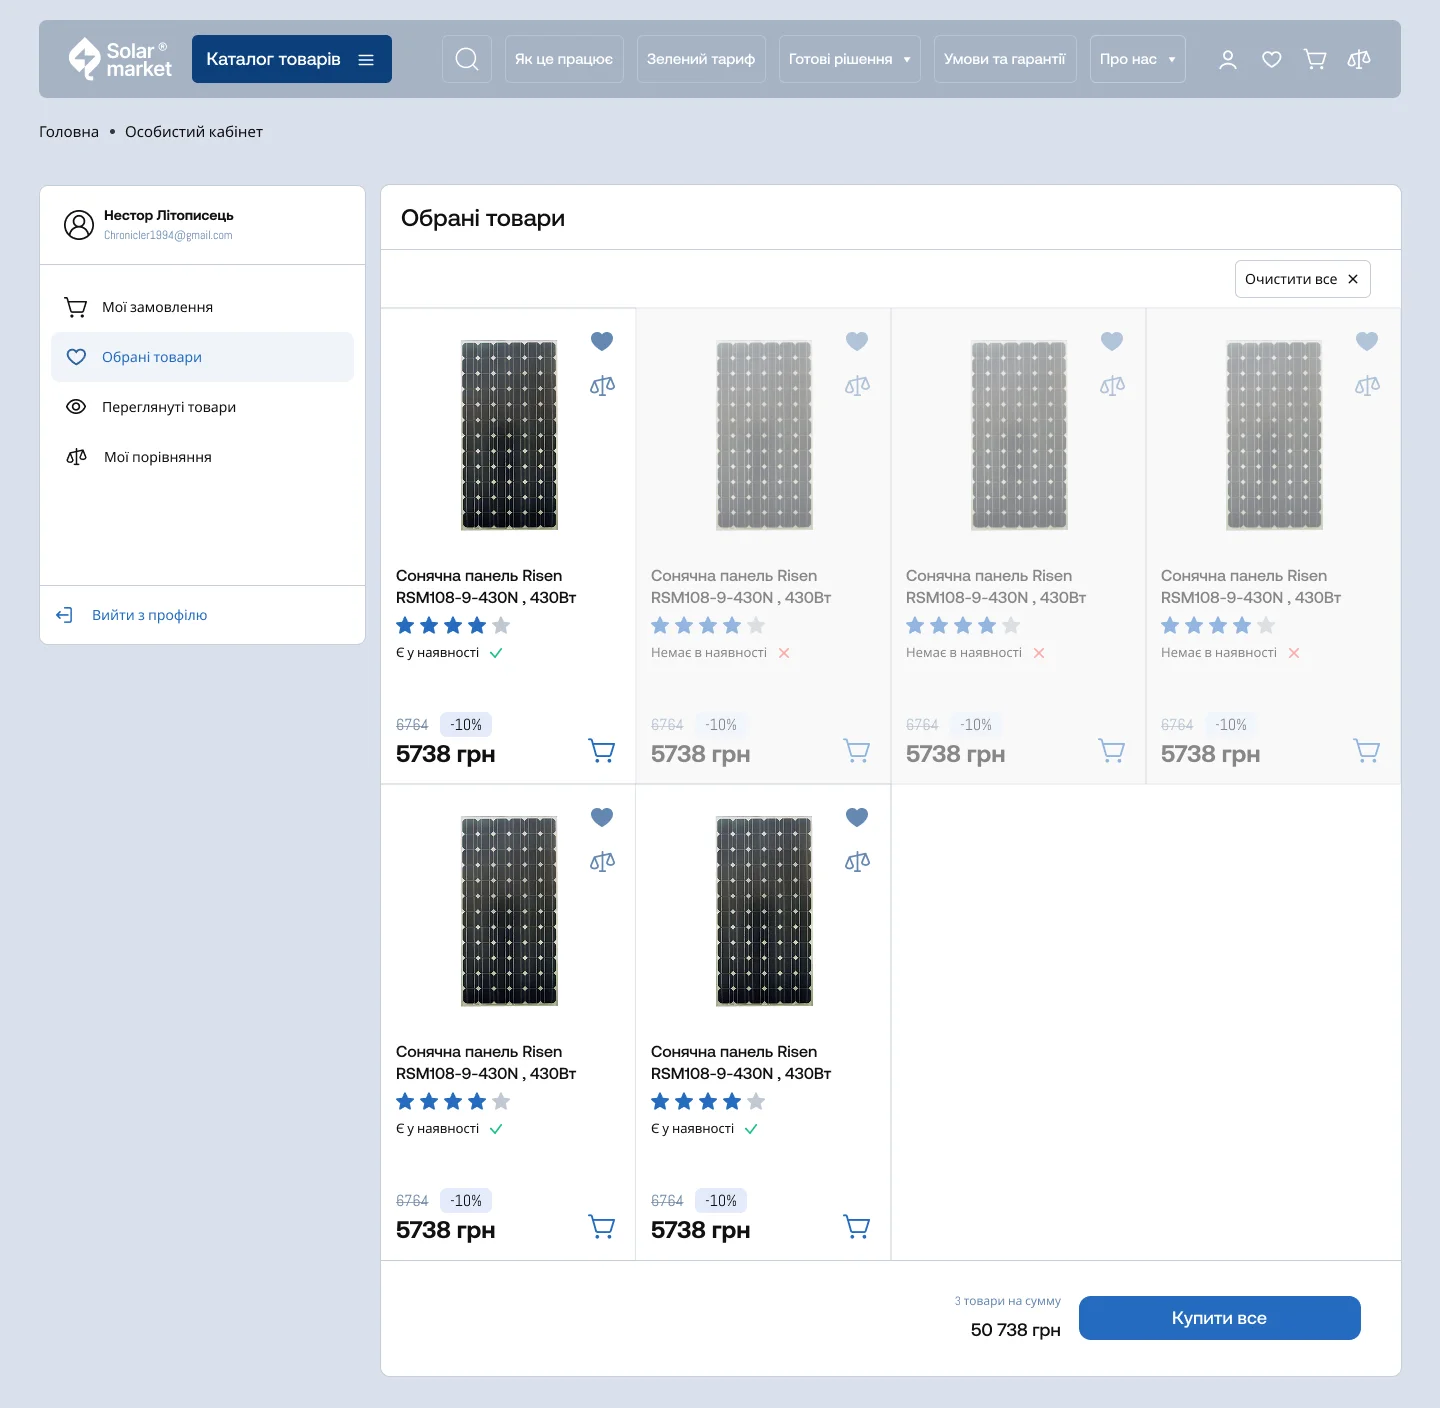Click cart icon on fourth top-row card
Viewport: 1440px width, 1408px height.
tap(1367, 750)
